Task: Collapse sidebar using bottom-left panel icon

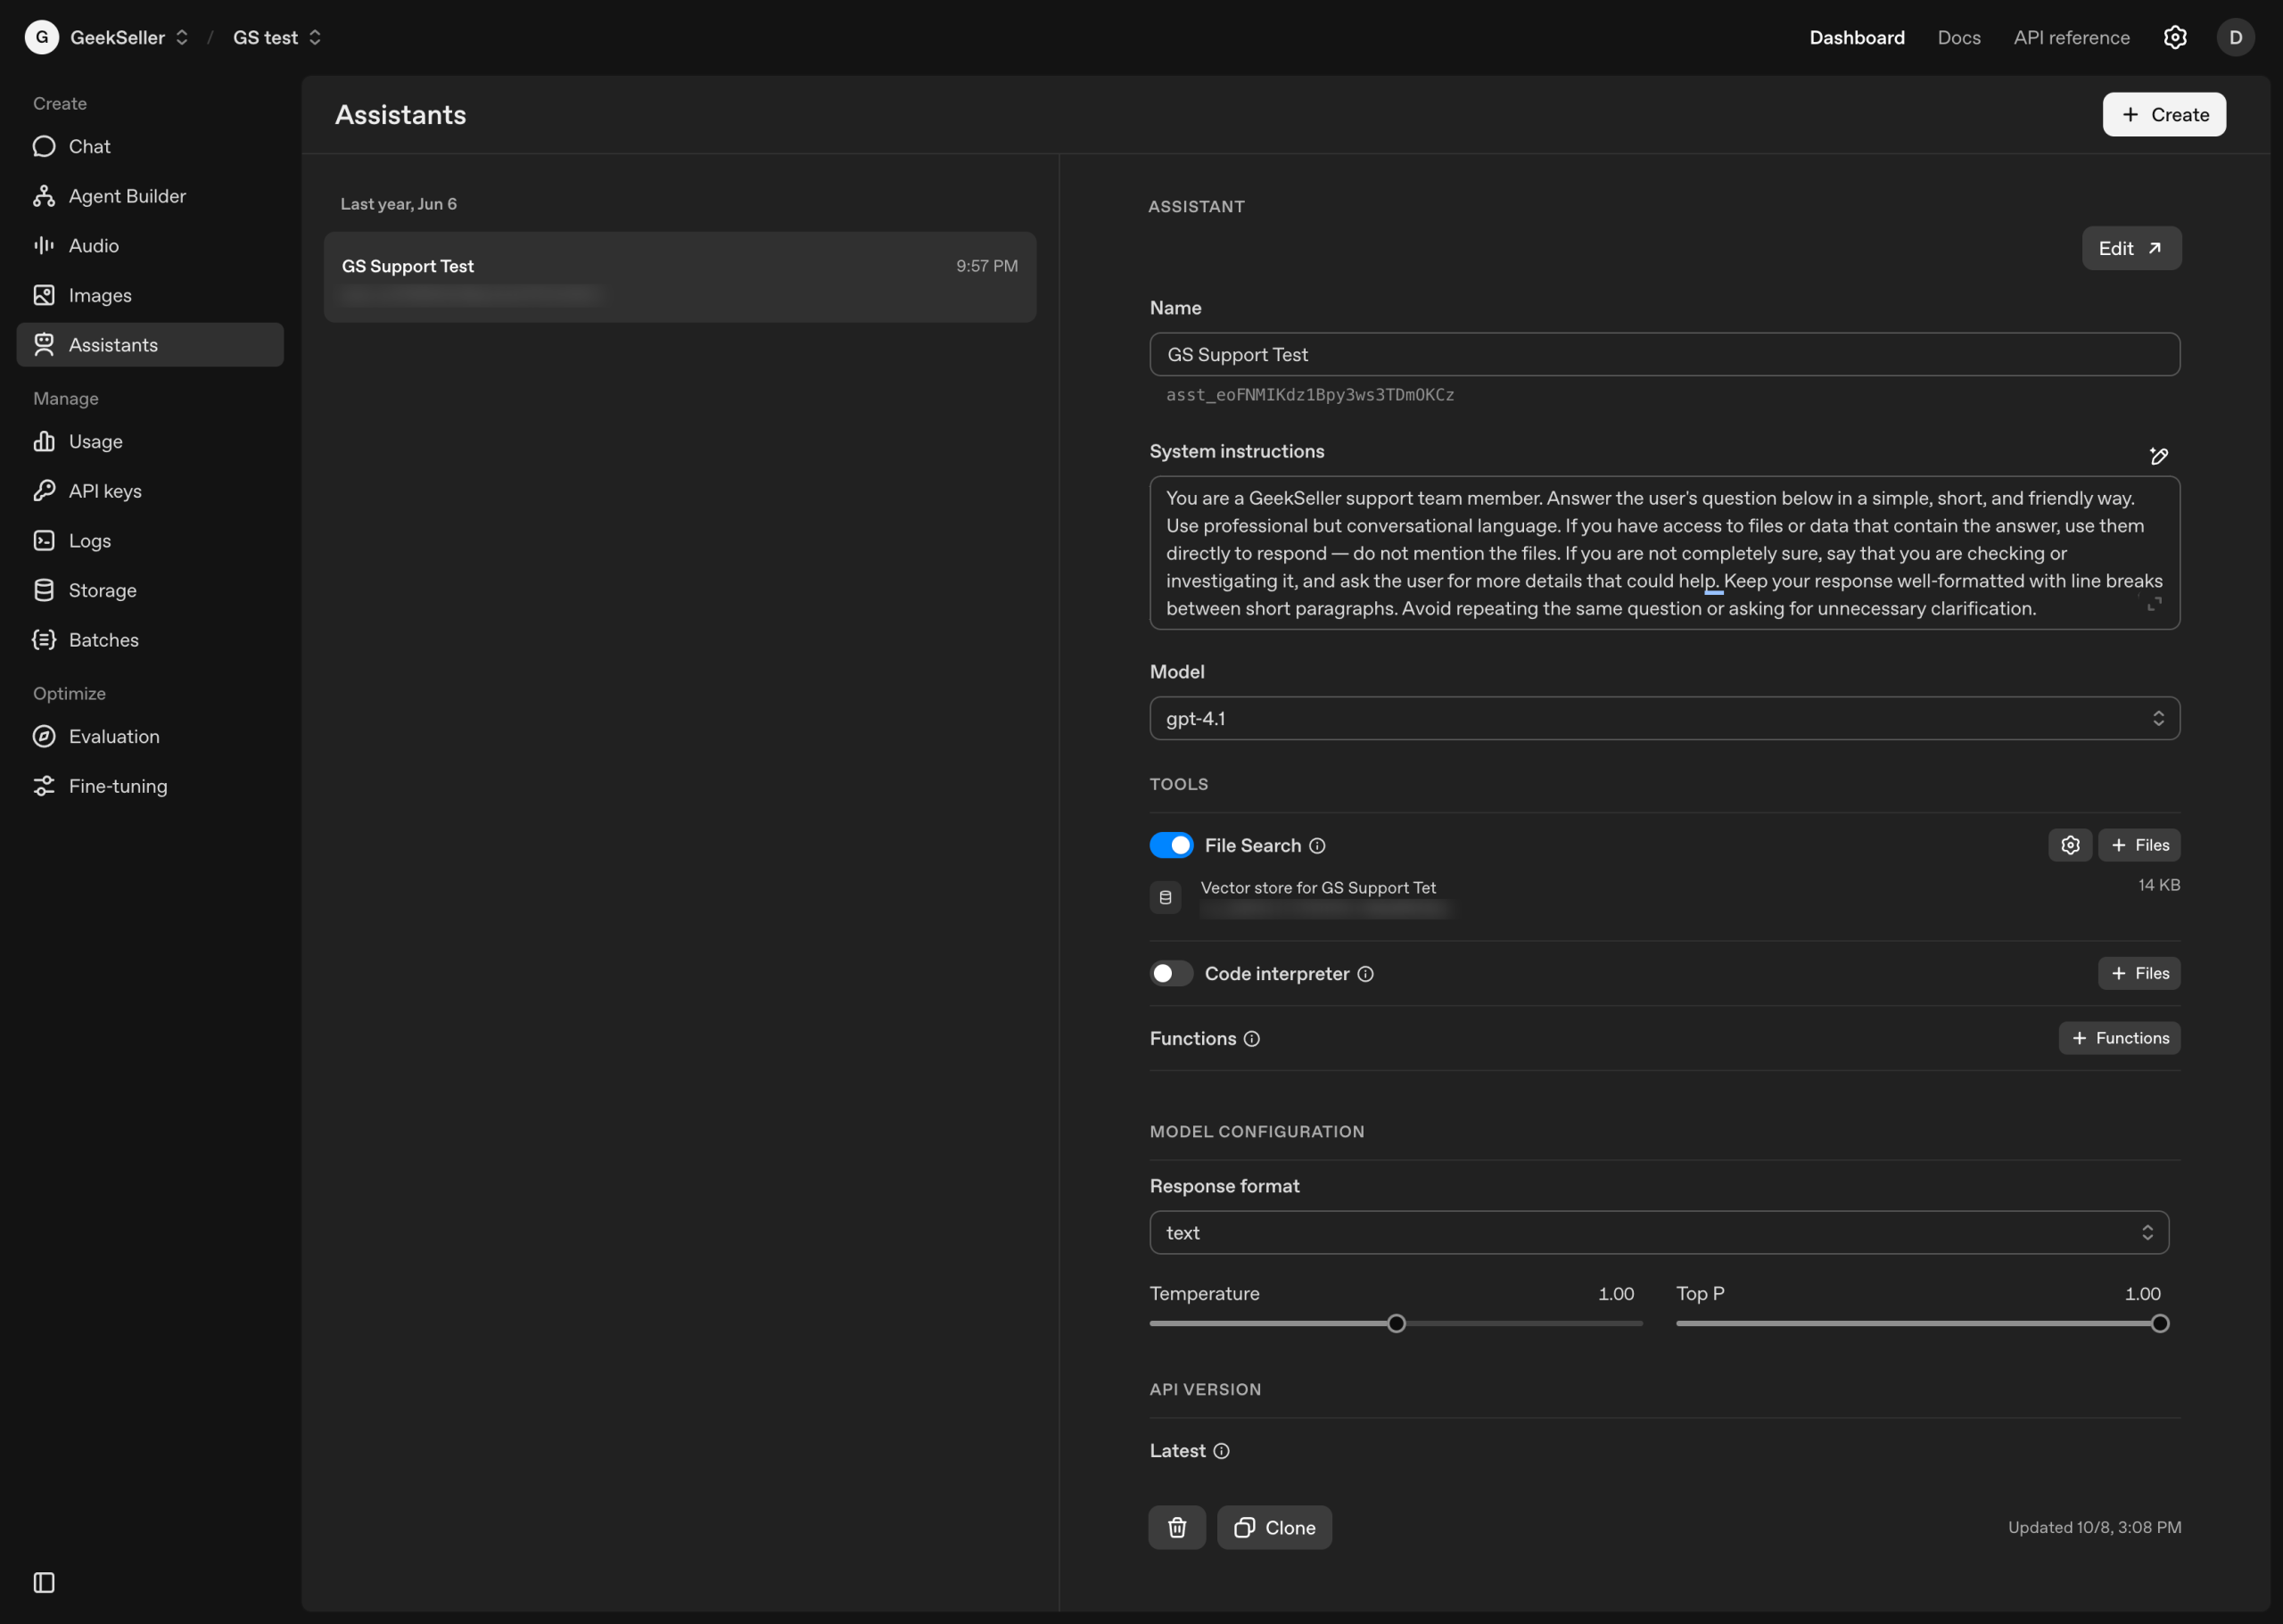Action: tap(44, 1582)
